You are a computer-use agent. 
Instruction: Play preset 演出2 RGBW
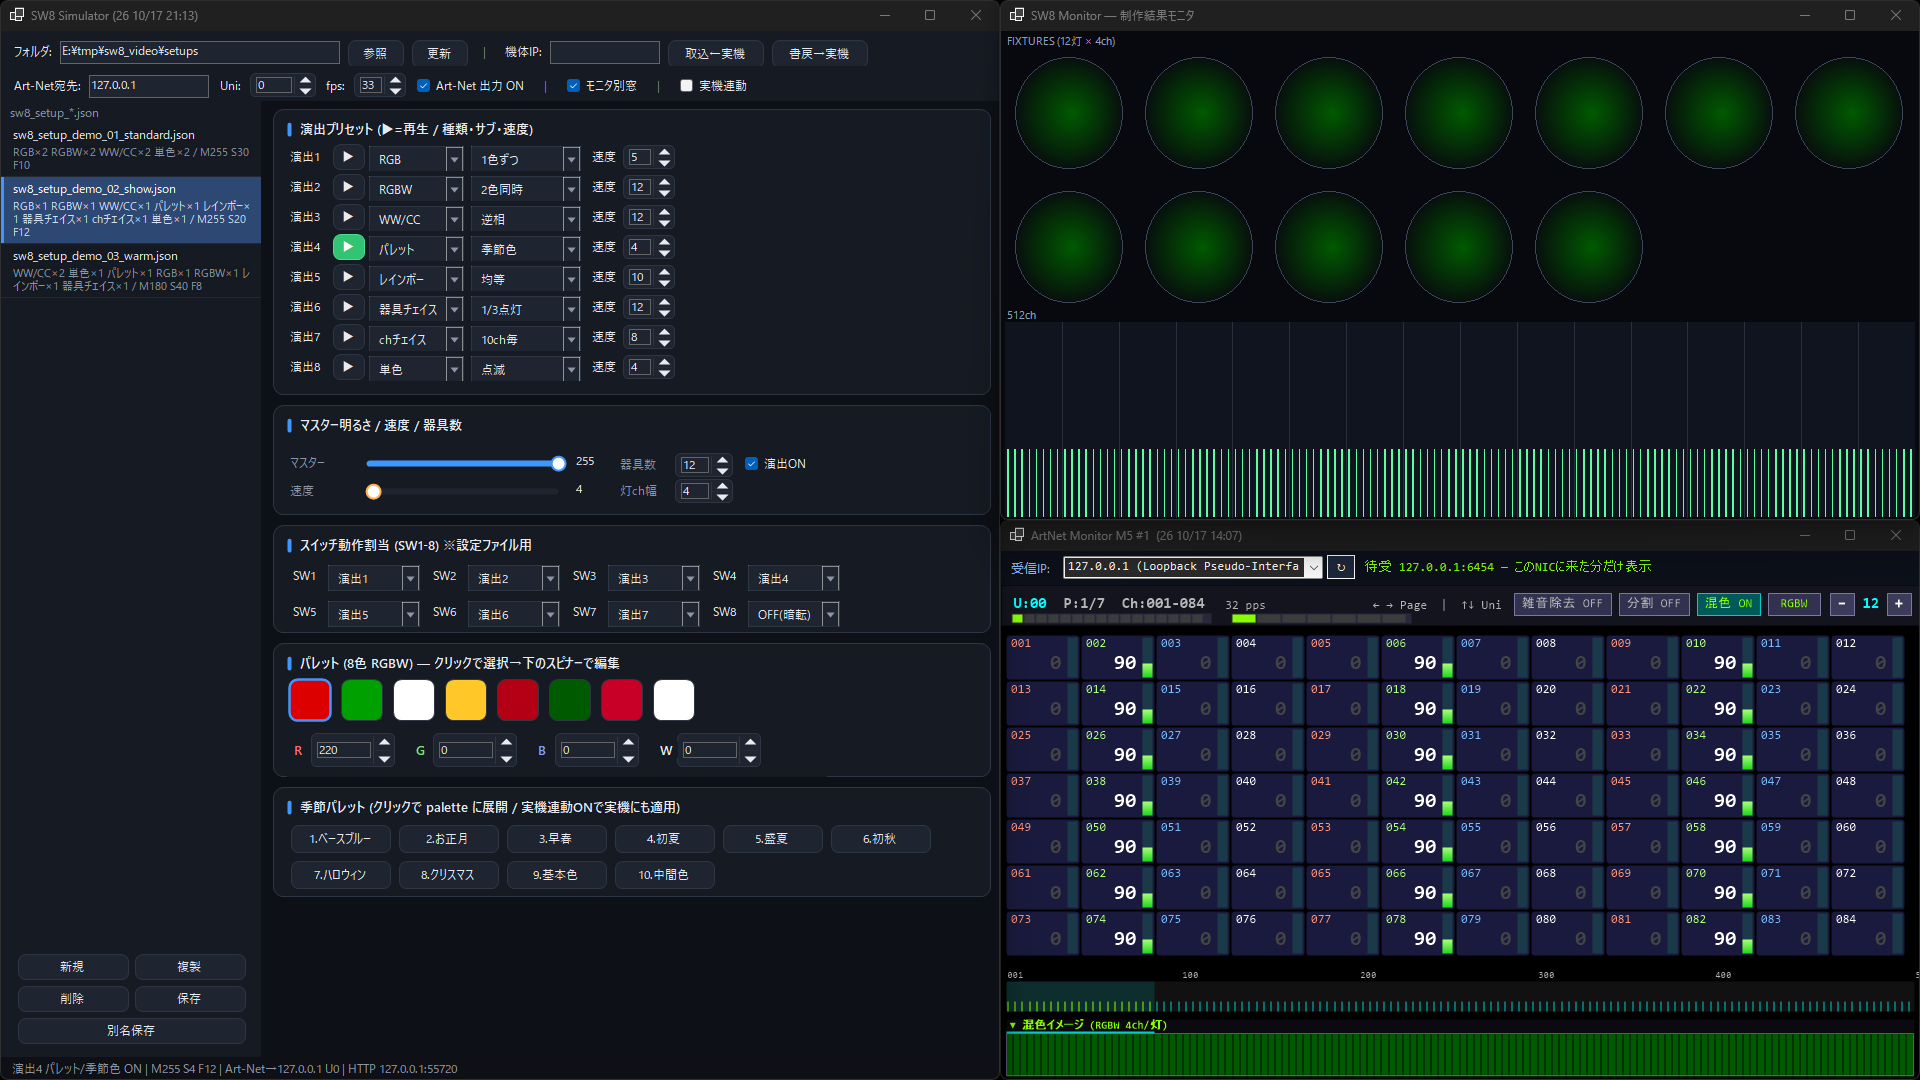tap(347, 187)
